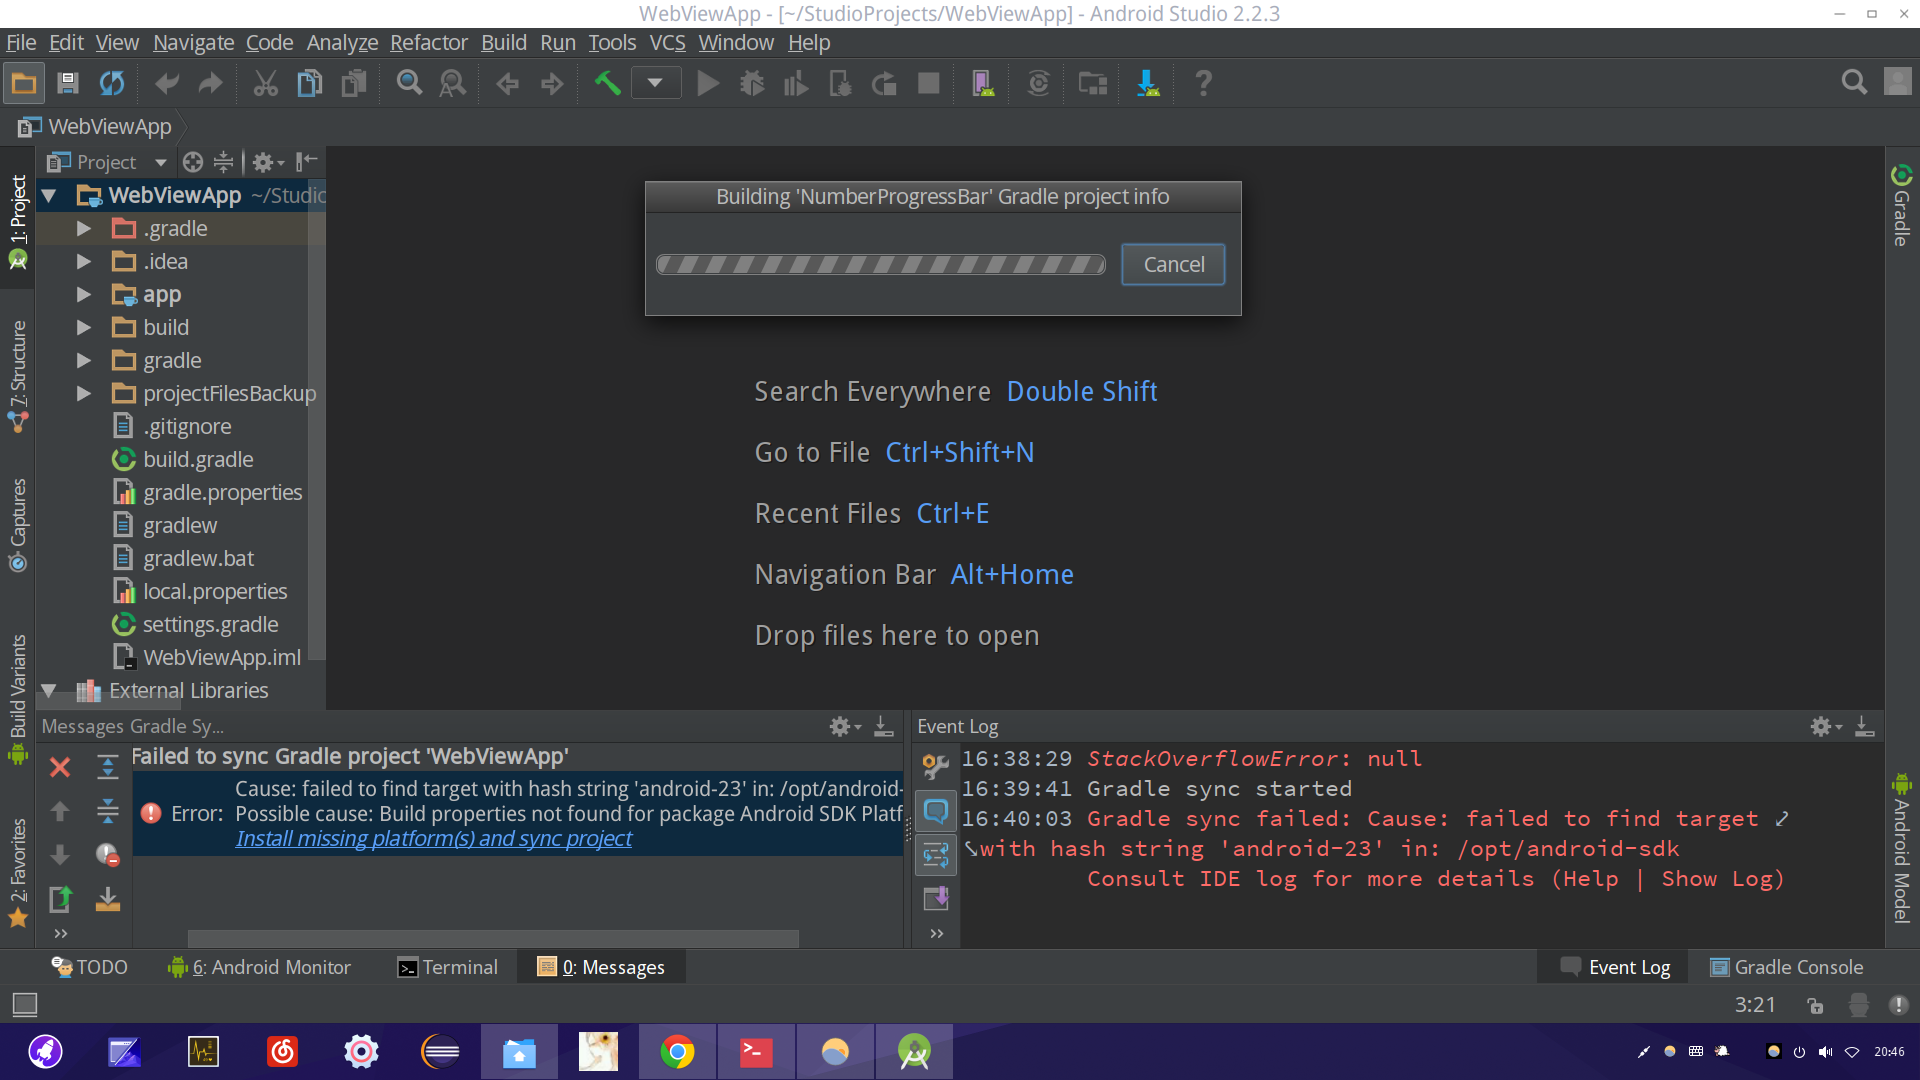Toggle the Gradle tool window button
The height and width of the screenshot is (1080, 1920).
point(1901,206)
